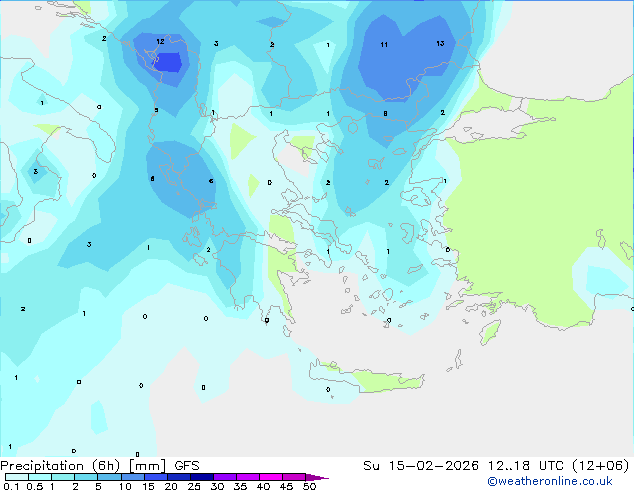Click the over-50 arrow tip of the legend

click(317, 477)
